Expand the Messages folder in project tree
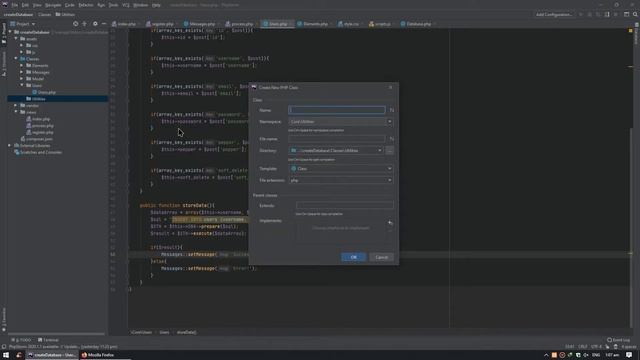The height and width of the screenshot is (360, 640). tap(22, 72)
